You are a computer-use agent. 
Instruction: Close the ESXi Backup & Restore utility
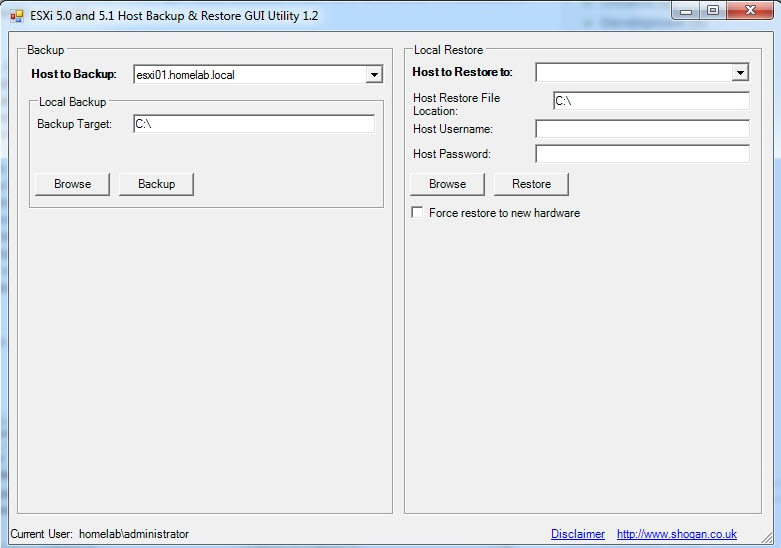[750, 10]
